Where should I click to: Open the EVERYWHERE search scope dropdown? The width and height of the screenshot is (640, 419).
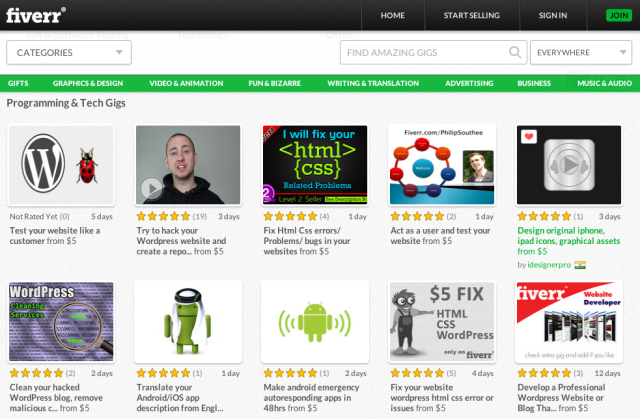coord(581,52)
